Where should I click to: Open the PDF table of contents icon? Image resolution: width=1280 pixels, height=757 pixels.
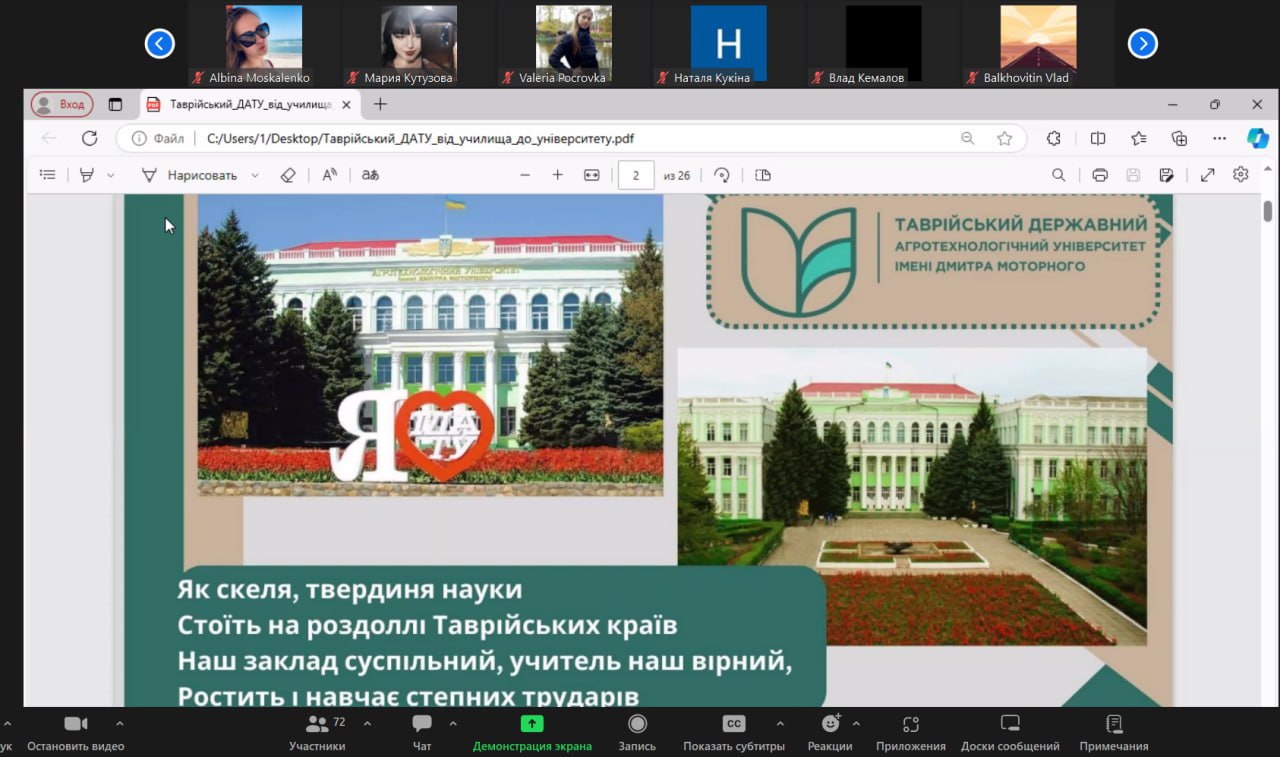pyautogui.click(x=47, y=175)
